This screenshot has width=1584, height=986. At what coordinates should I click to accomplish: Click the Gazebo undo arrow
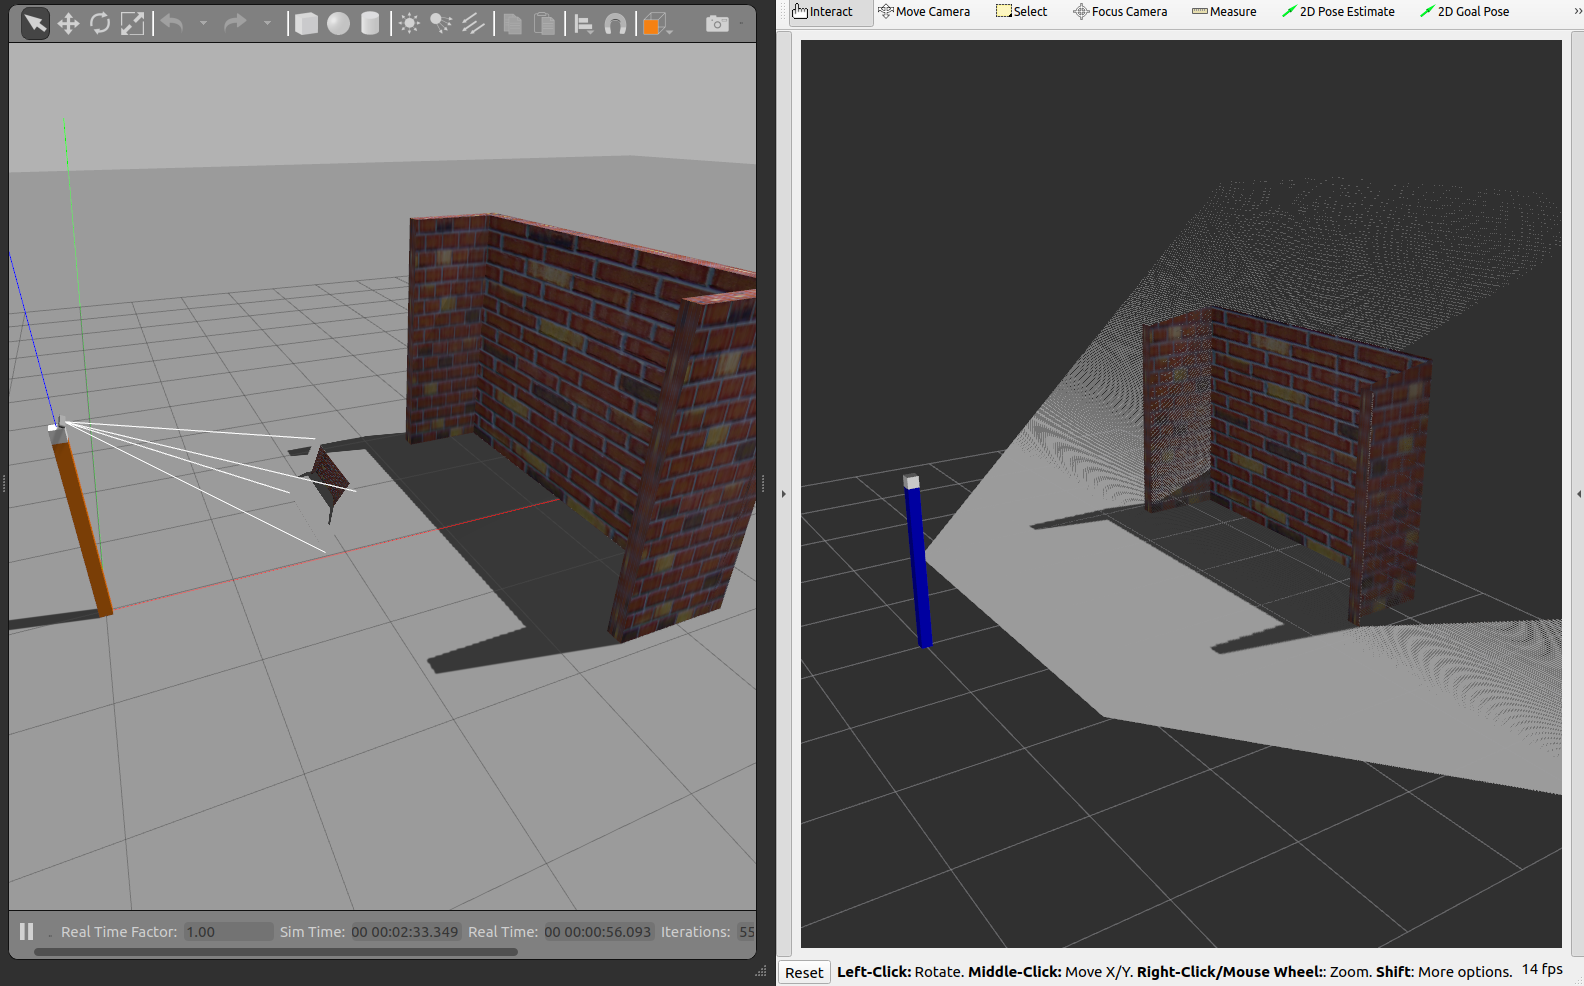[172, 23]
